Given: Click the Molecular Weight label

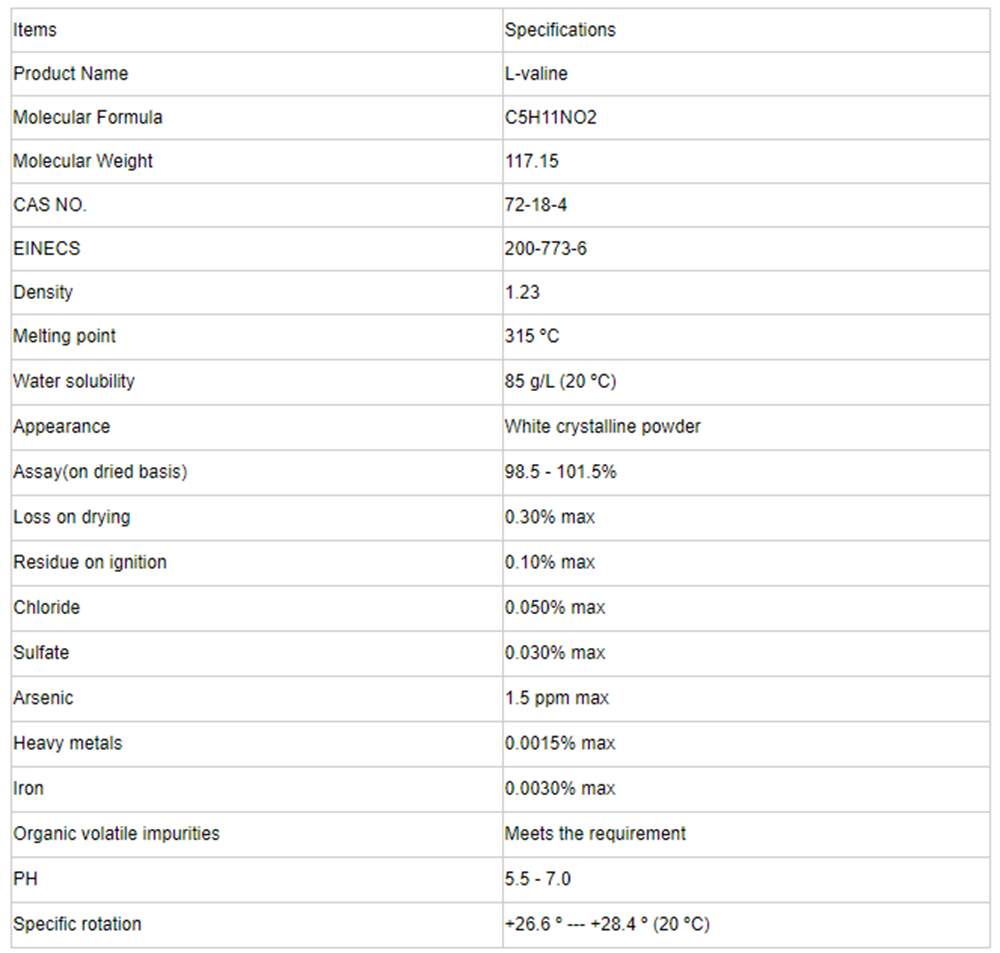Looking at the screenshot, I should (x=83, y=161).
